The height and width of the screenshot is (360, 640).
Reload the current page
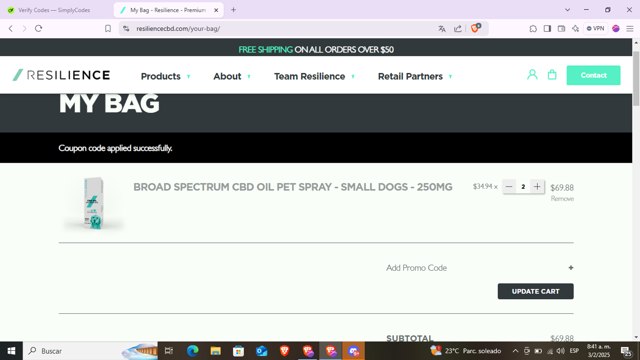coord(38,29)
